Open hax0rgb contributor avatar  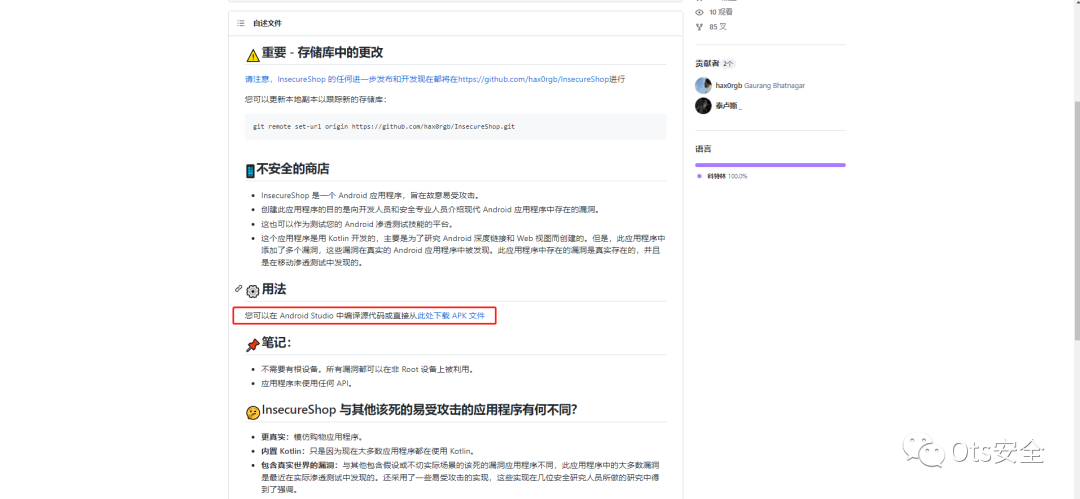(703, 85)
